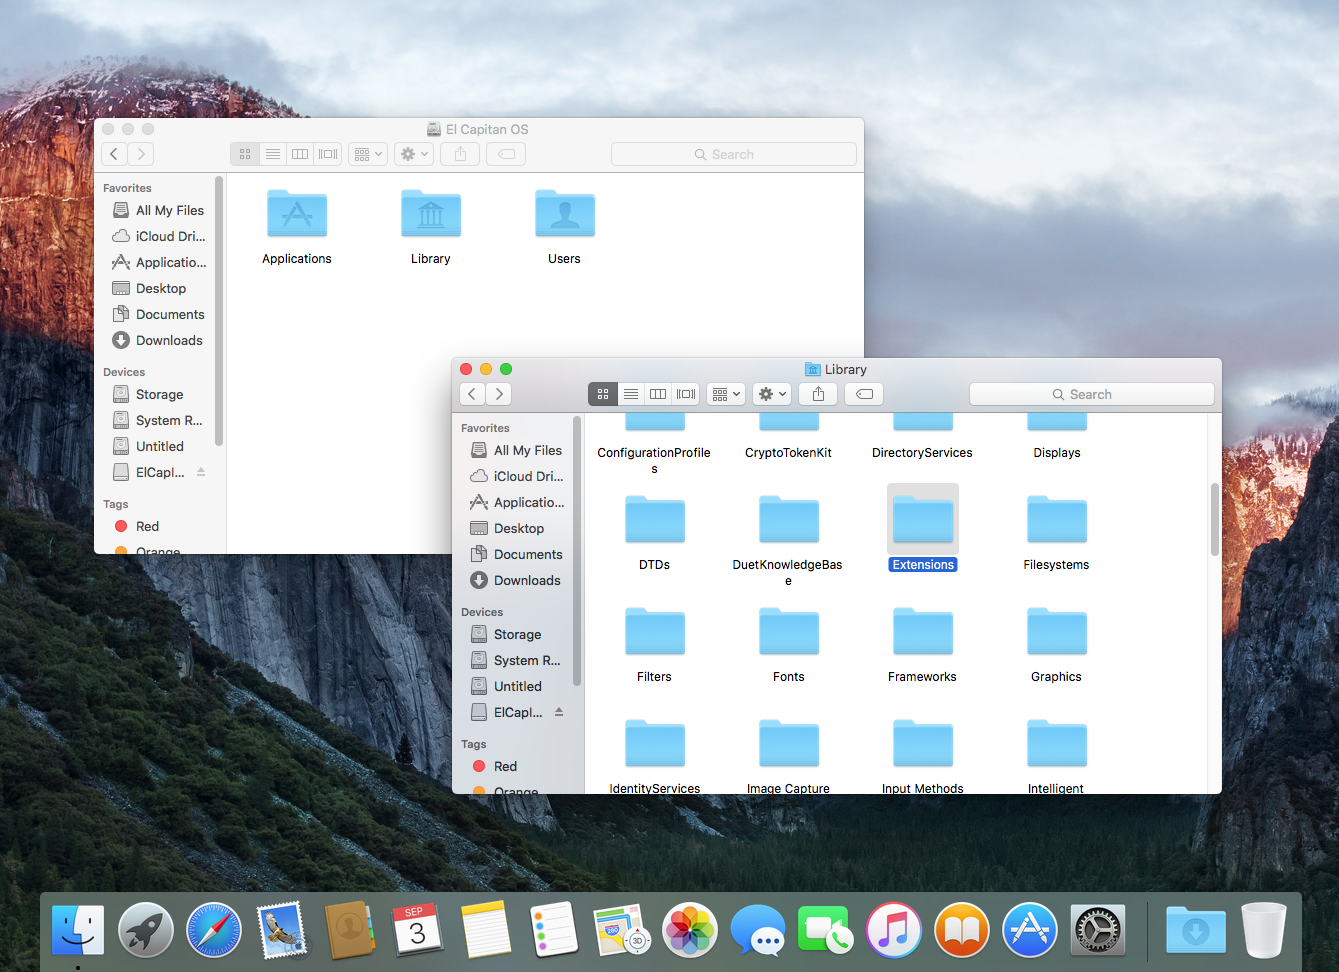Switch to column view in the El Capitan window
1339x972 pixels.
(x=300, y=154)
